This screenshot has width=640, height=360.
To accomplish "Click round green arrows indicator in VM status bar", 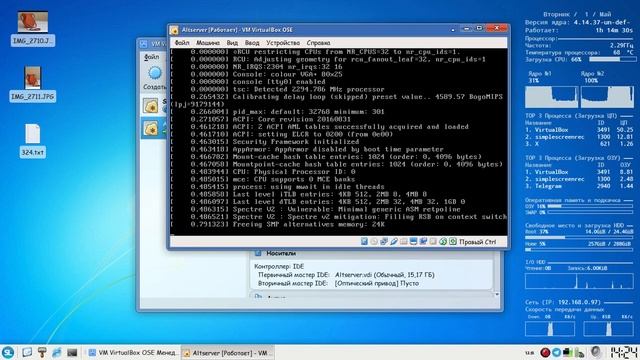I will point(443,242).
